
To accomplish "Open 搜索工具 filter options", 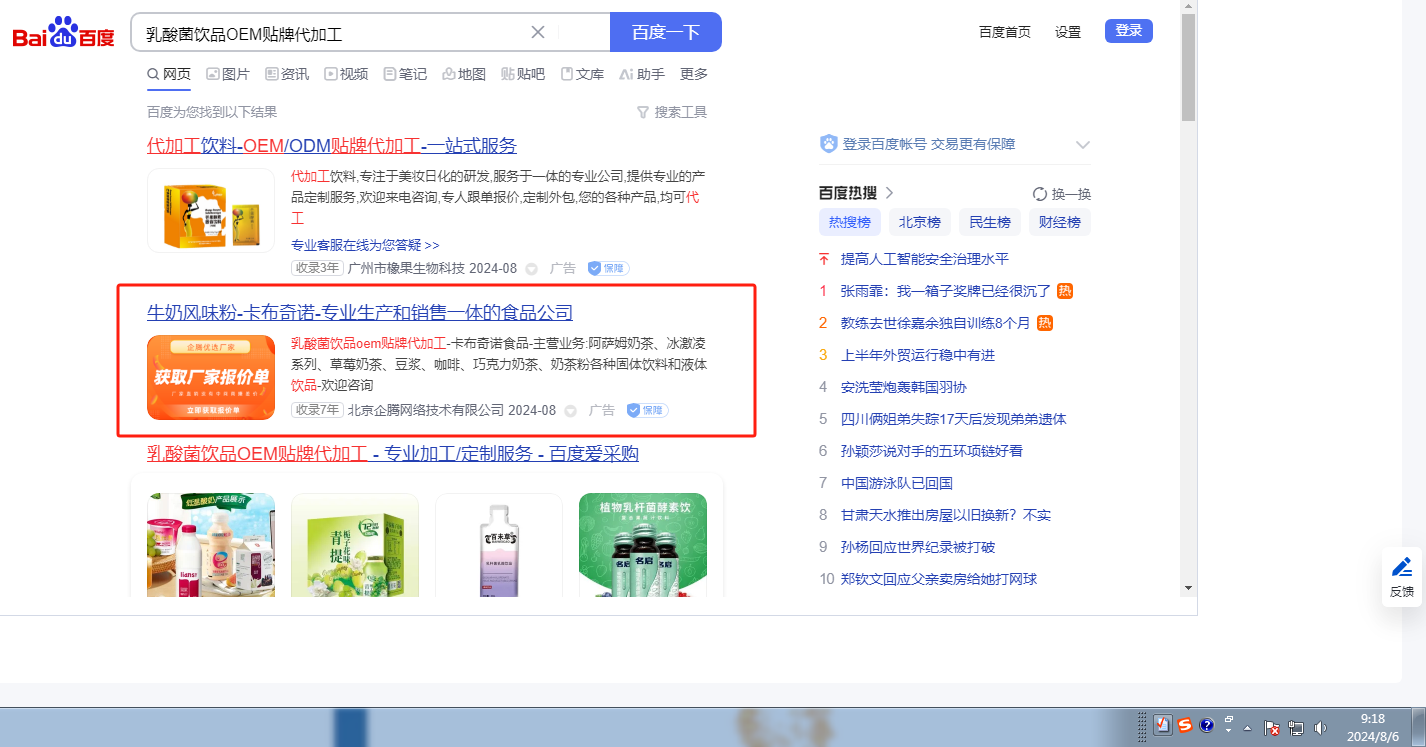I will click(672, 112).
